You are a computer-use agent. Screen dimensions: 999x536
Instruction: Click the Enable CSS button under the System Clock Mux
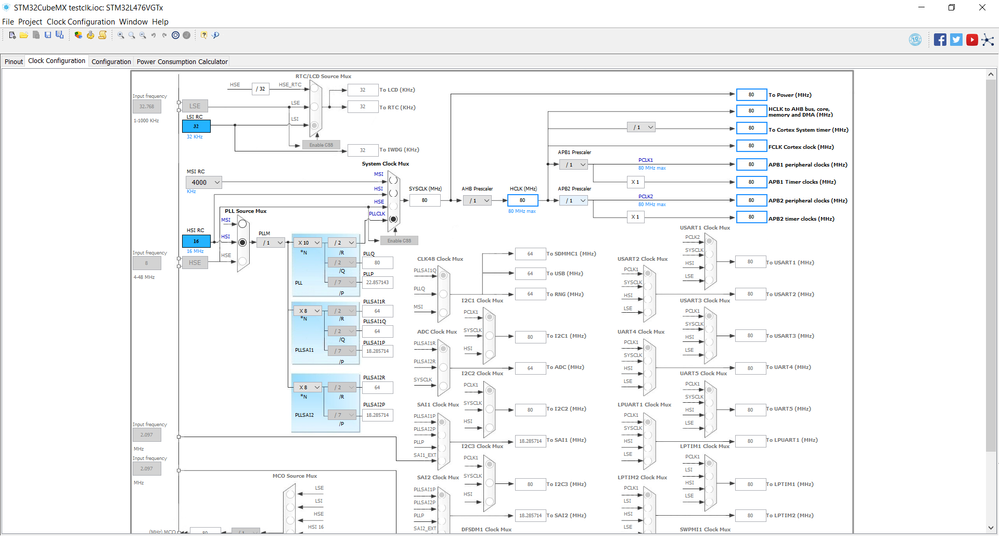click(x=399, y=240)
